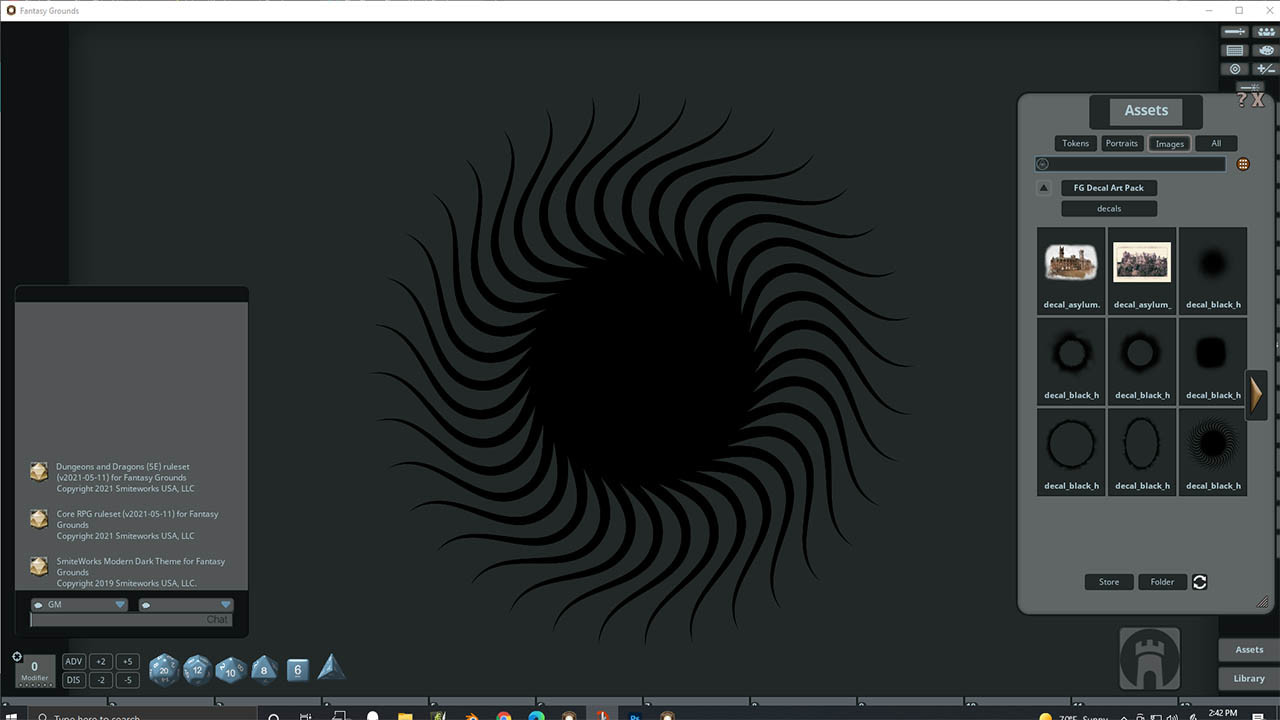This screenshot has height=720, width=1280.
Task: Roll the d20 die
Action: [163, 669]
